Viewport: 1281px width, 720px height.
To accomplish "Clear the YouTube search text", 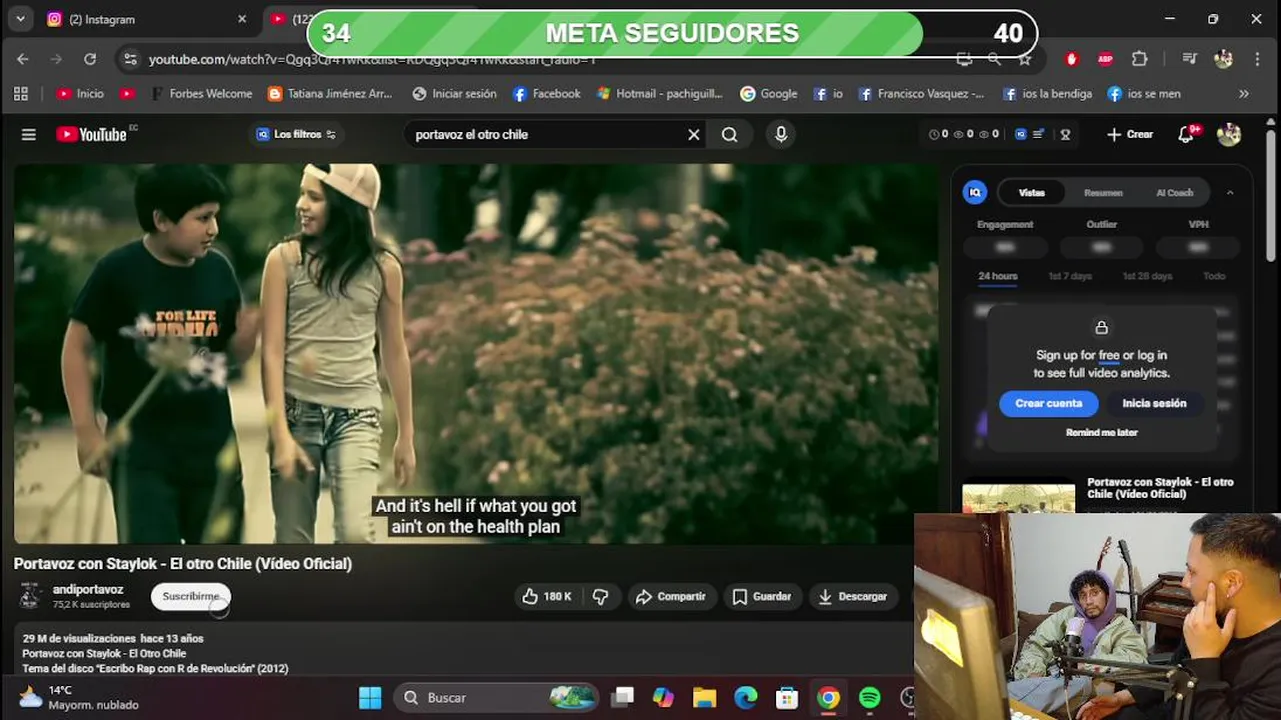I will click(693, 135).
